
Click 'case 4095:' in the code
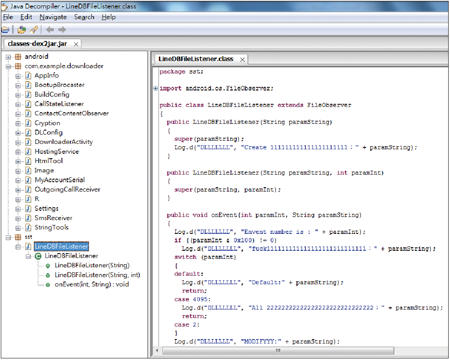coord(192,299)
